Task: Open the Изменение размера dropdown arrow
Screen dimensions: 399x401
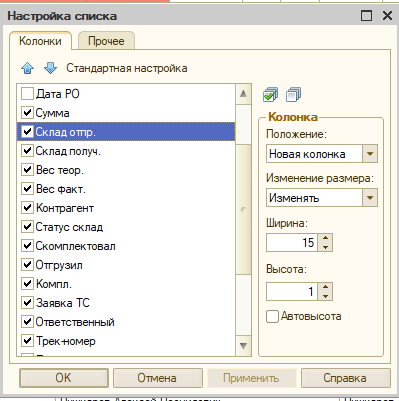Action: 370,198
